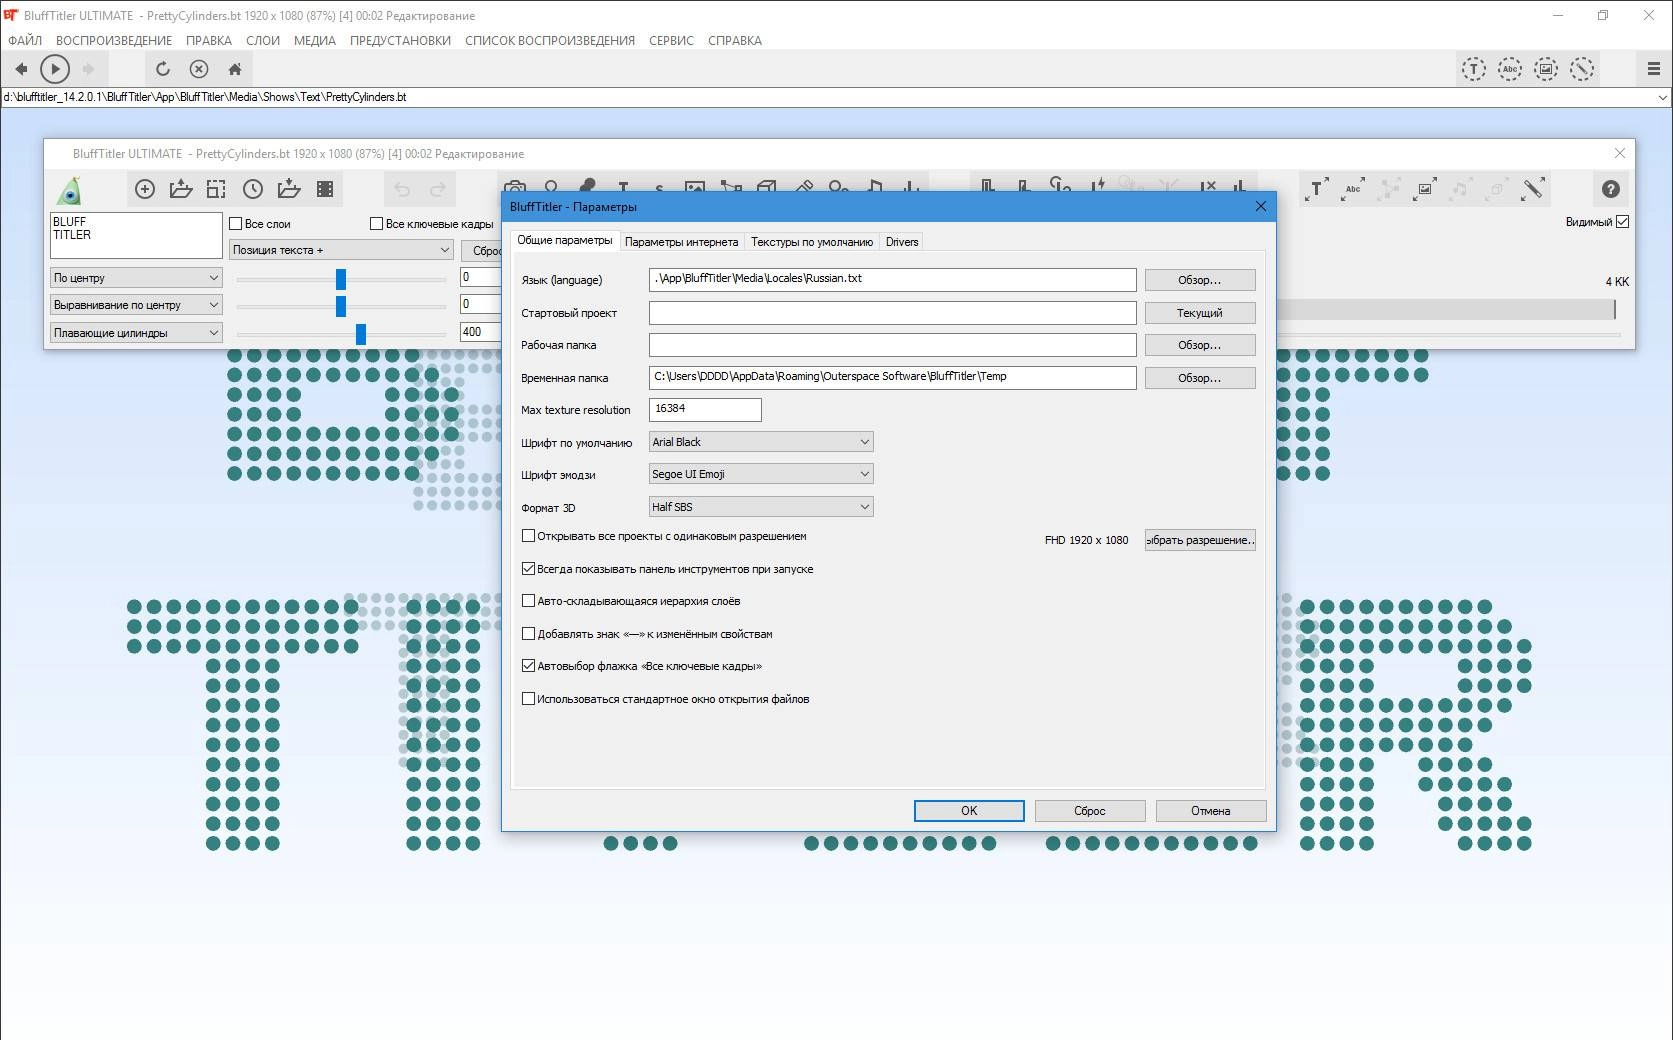
Task: Click the third slider with value 400
Action: coord(361,334)
